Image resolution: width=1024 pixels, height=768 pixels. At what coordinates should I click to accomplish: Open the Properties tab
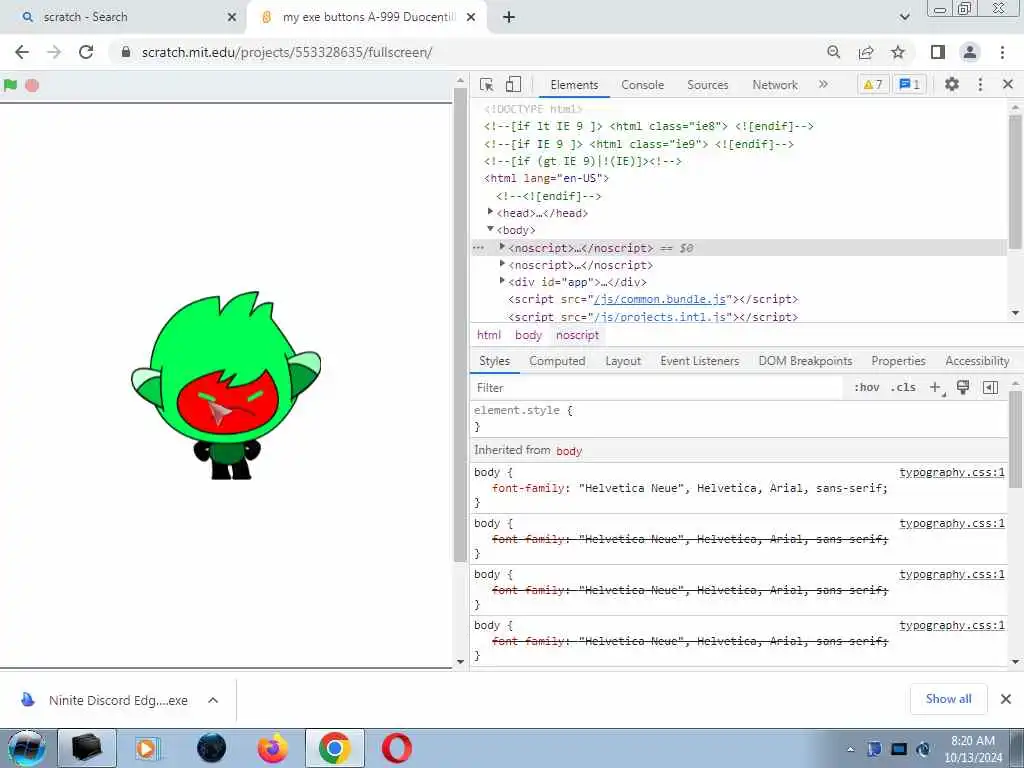(x=898, y=361)
